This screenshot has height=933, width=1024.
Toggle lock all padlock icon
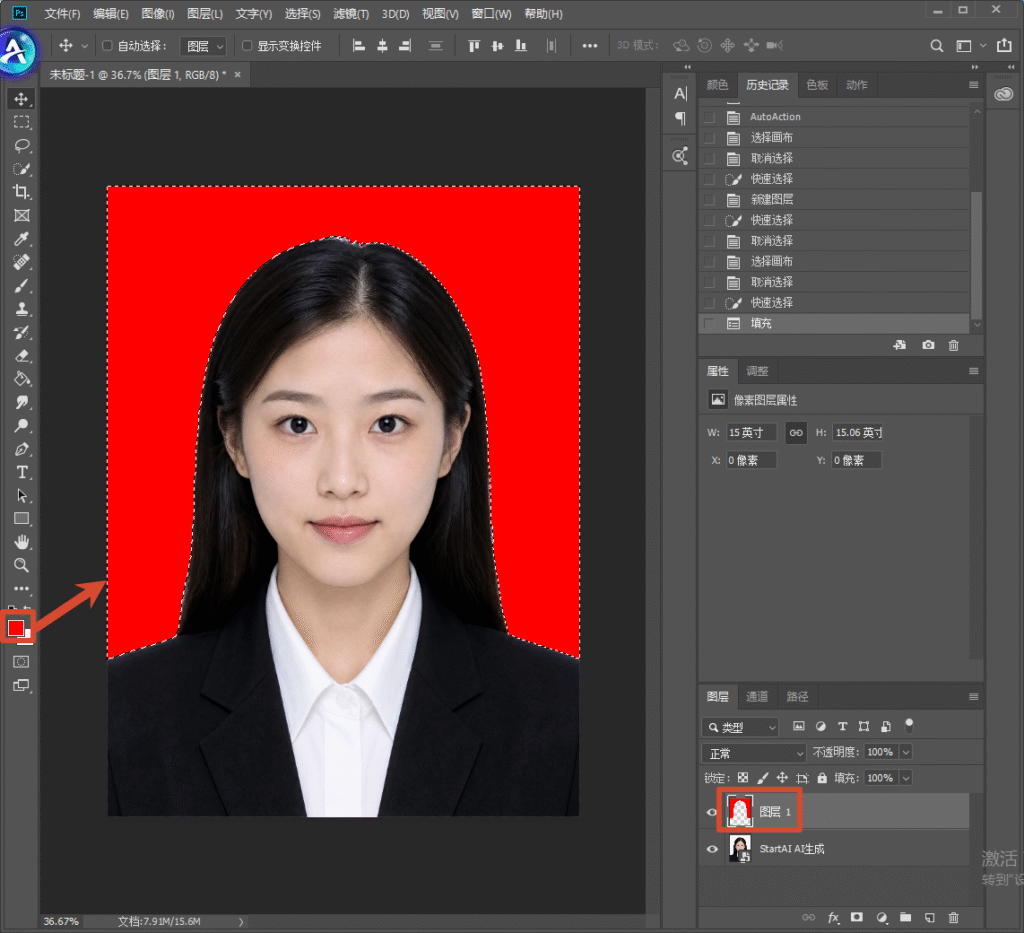coord(822,778)
